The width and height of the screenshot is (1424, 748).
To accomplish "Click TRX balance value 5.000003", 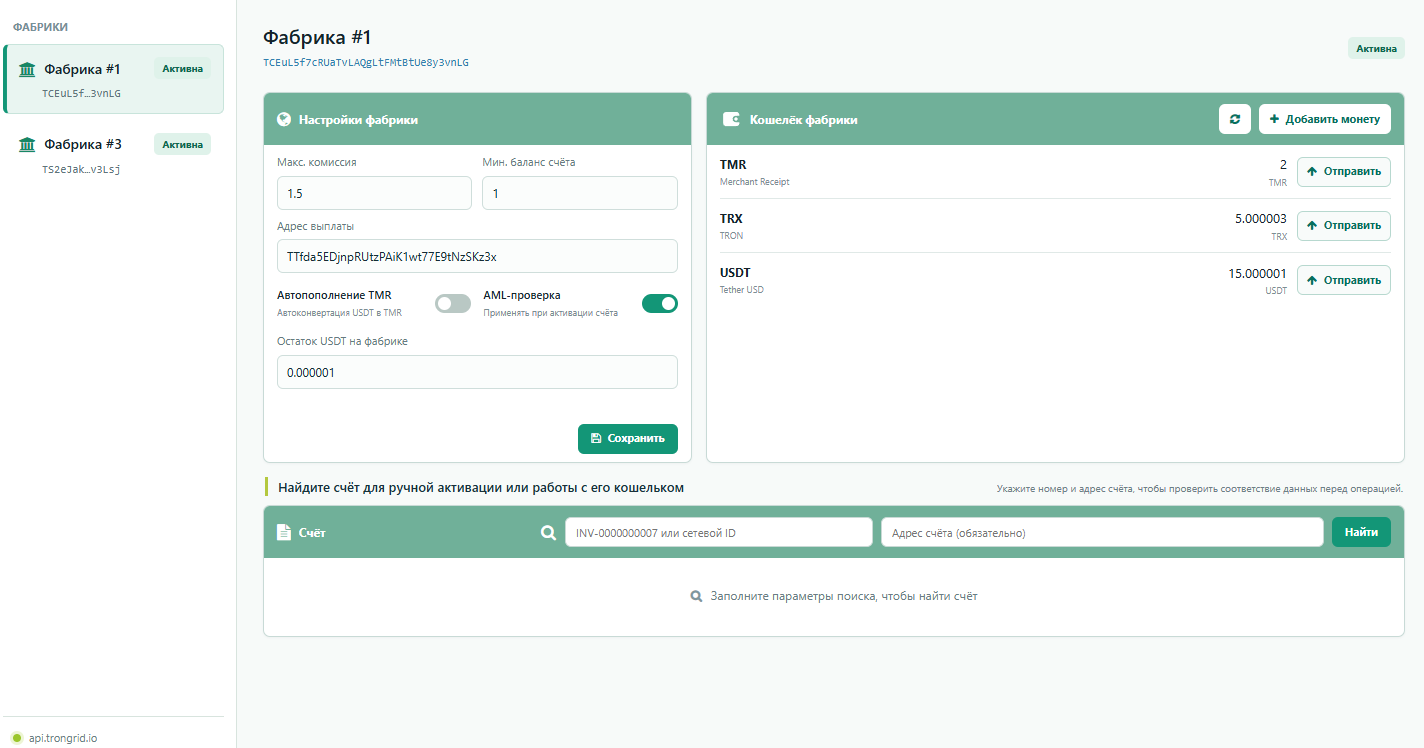I will (x=1261, y=218).
